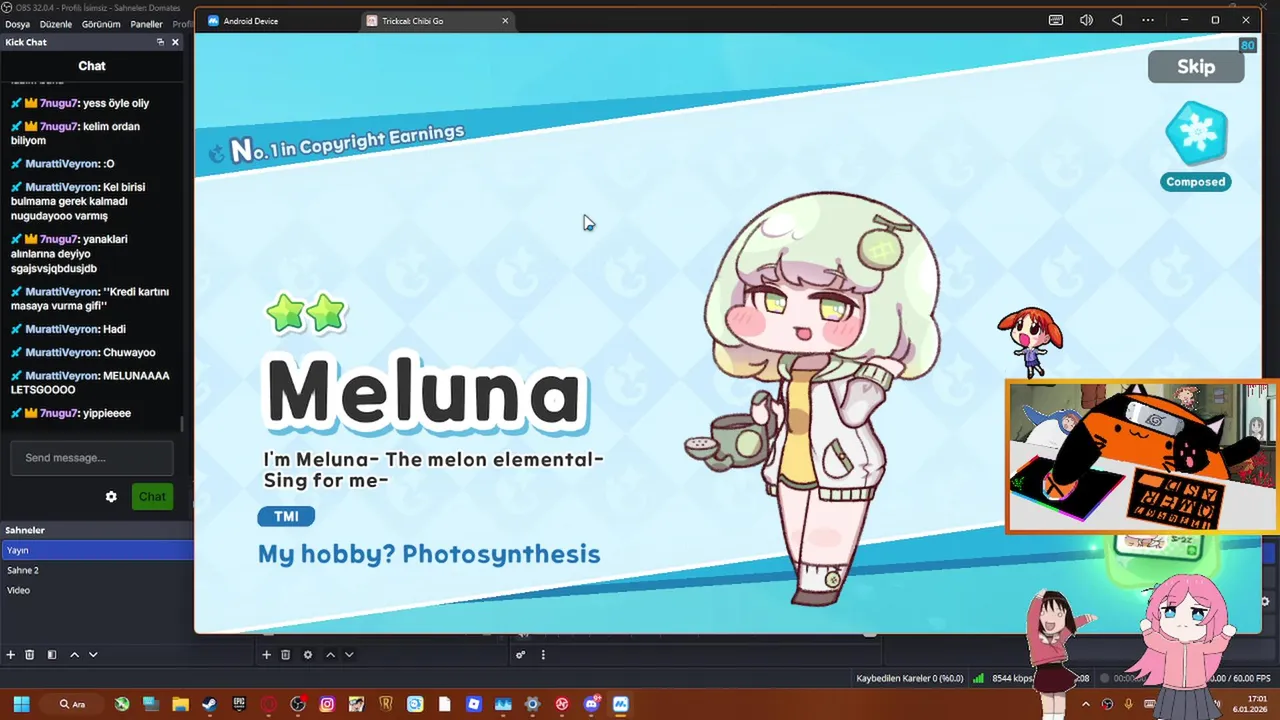1280x720 pixels.
Task: Select the Yayın scene
Action: [97, 550]
